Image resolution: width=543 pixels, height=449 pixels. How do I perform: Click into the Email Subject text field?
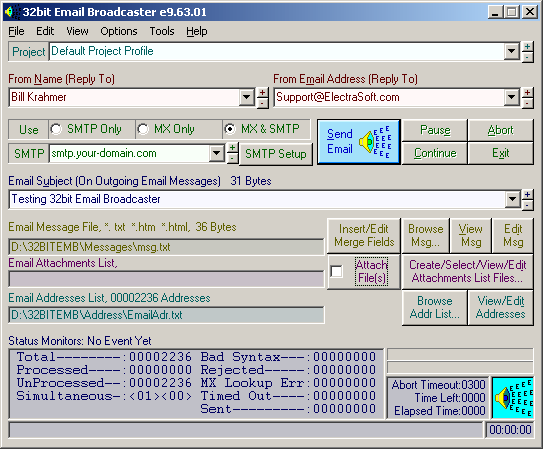[x=257, y=199]
